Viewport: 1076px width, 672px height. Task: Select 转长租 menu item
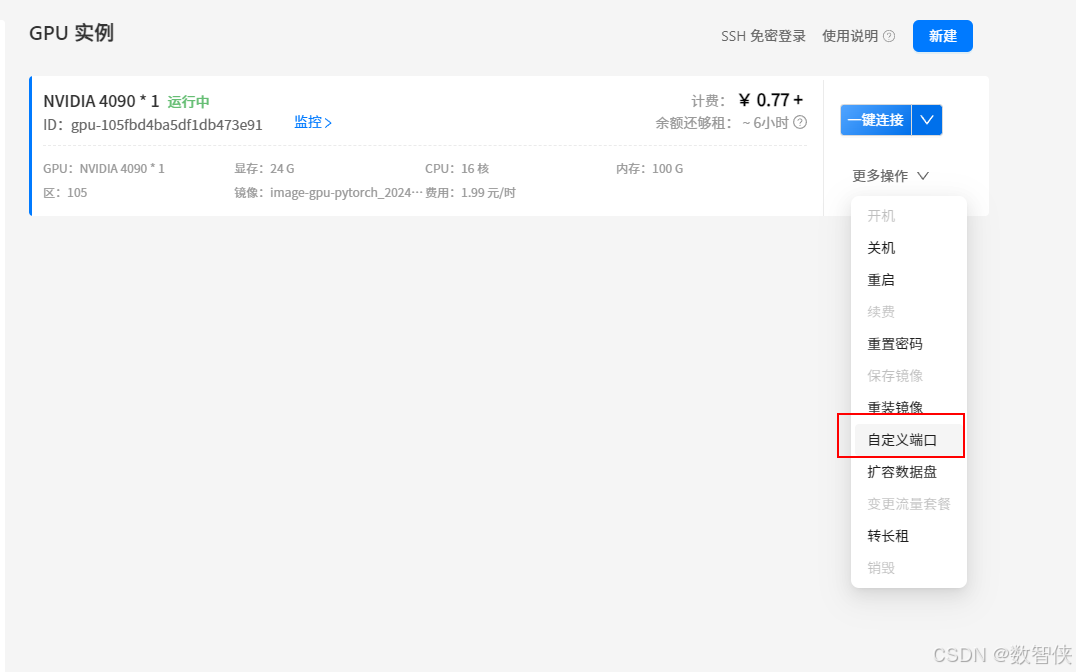coord(887,536)
